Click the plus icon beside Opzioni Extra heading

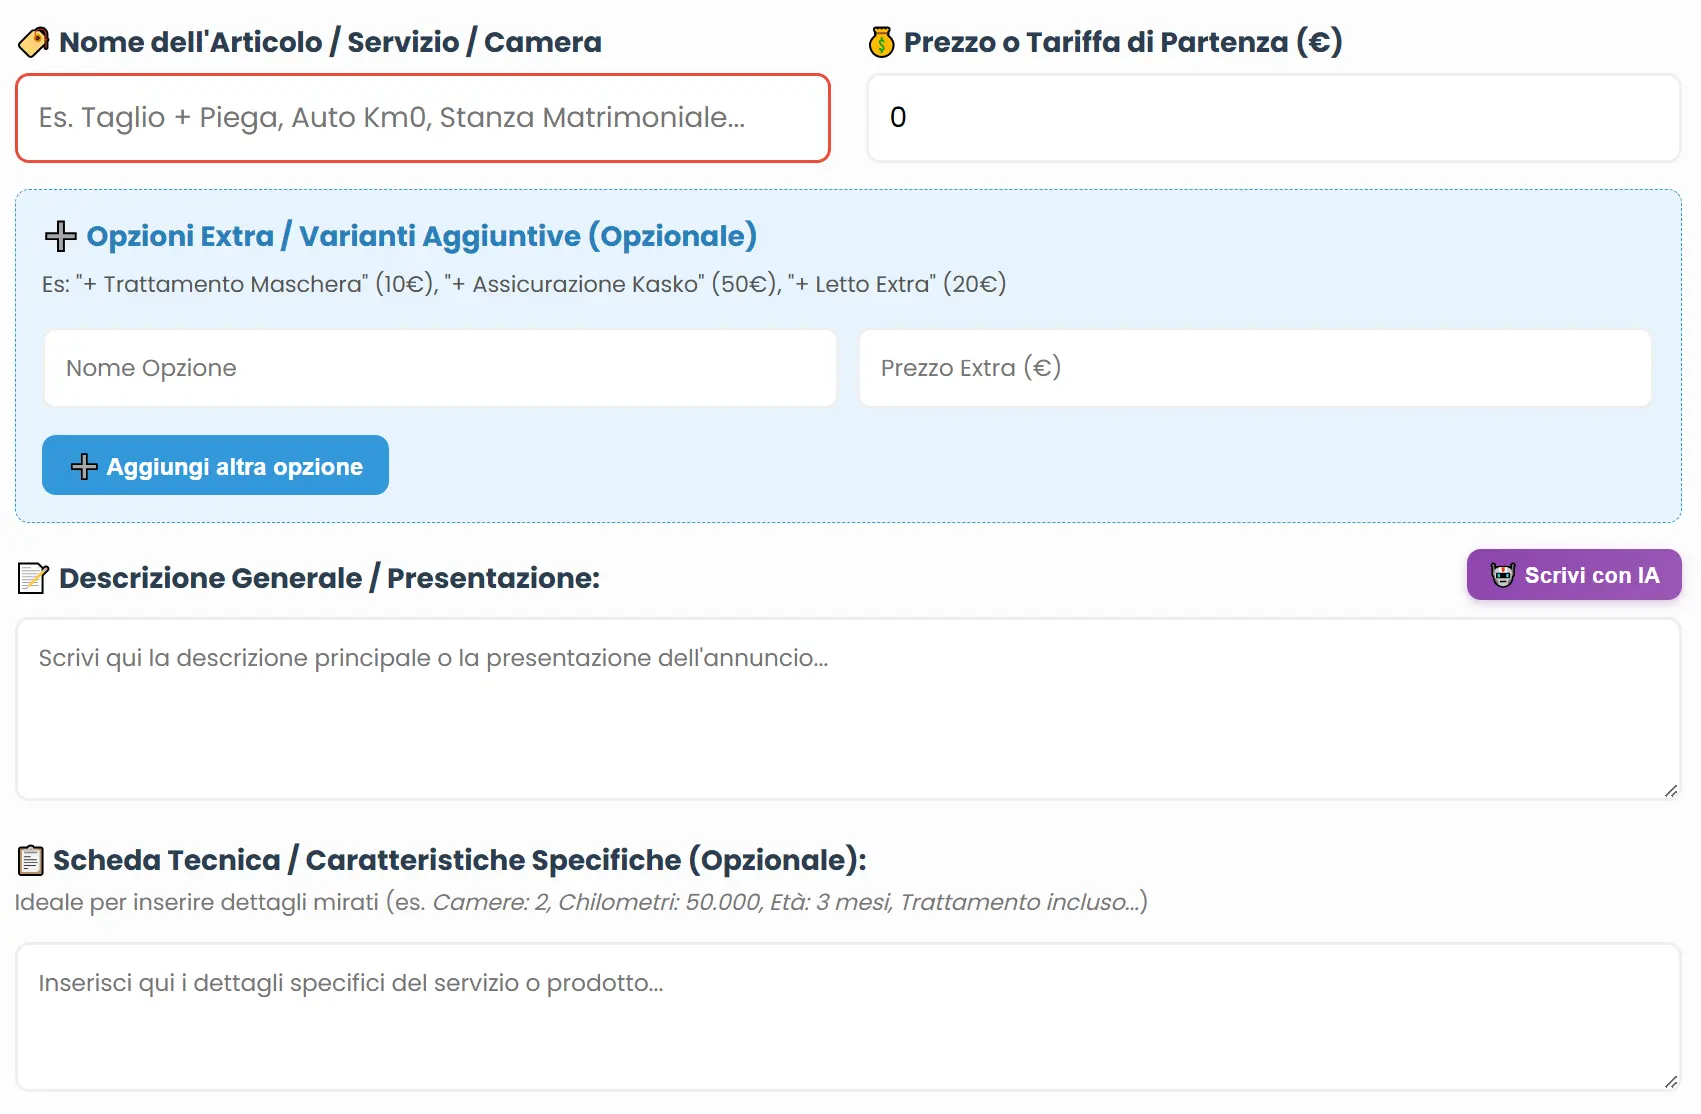[x=61, y=236]
